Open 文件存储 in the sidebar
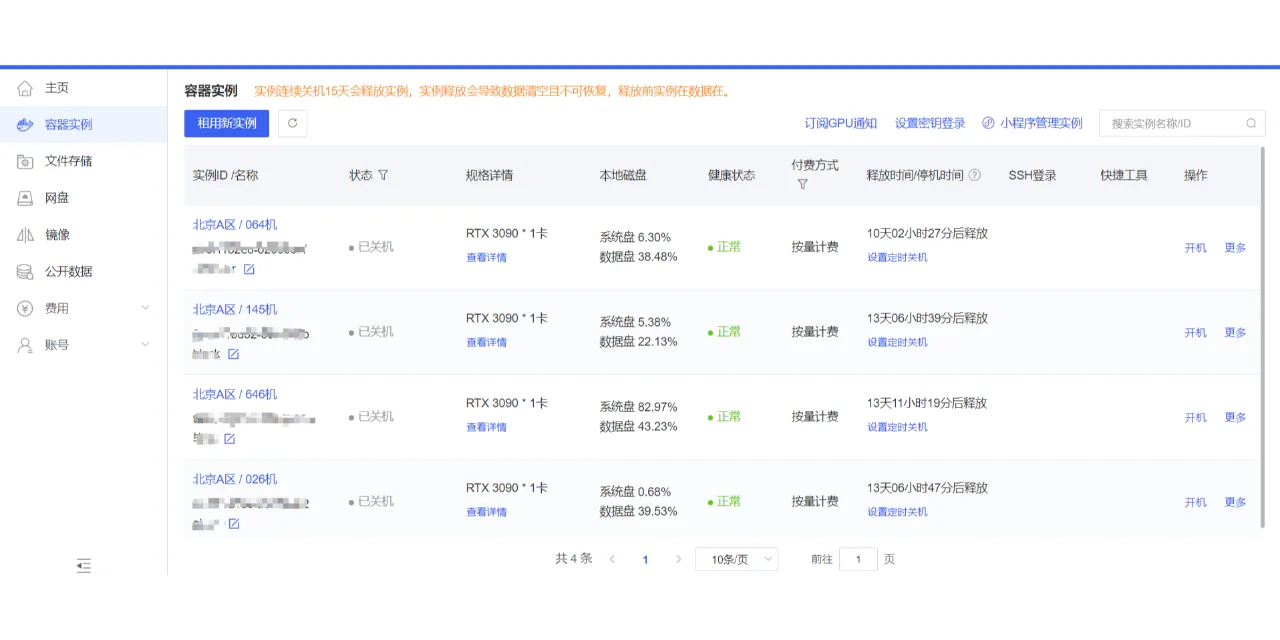 (x=68, y=161)
